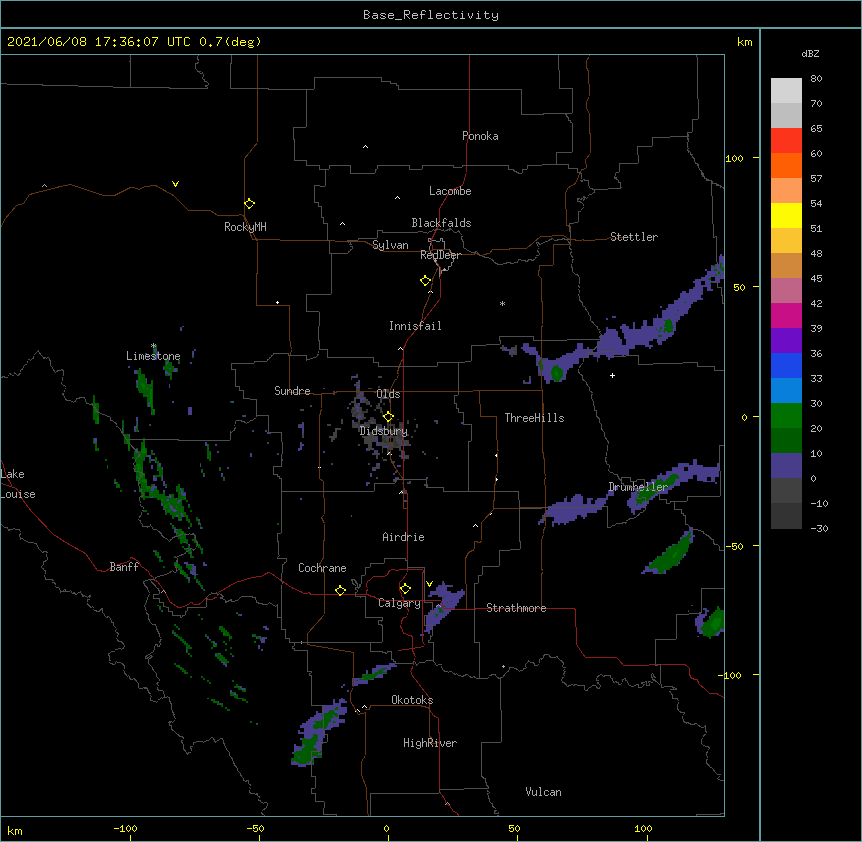
Task: Select the 33 value in the legend
Action: [x=816, y=378]
